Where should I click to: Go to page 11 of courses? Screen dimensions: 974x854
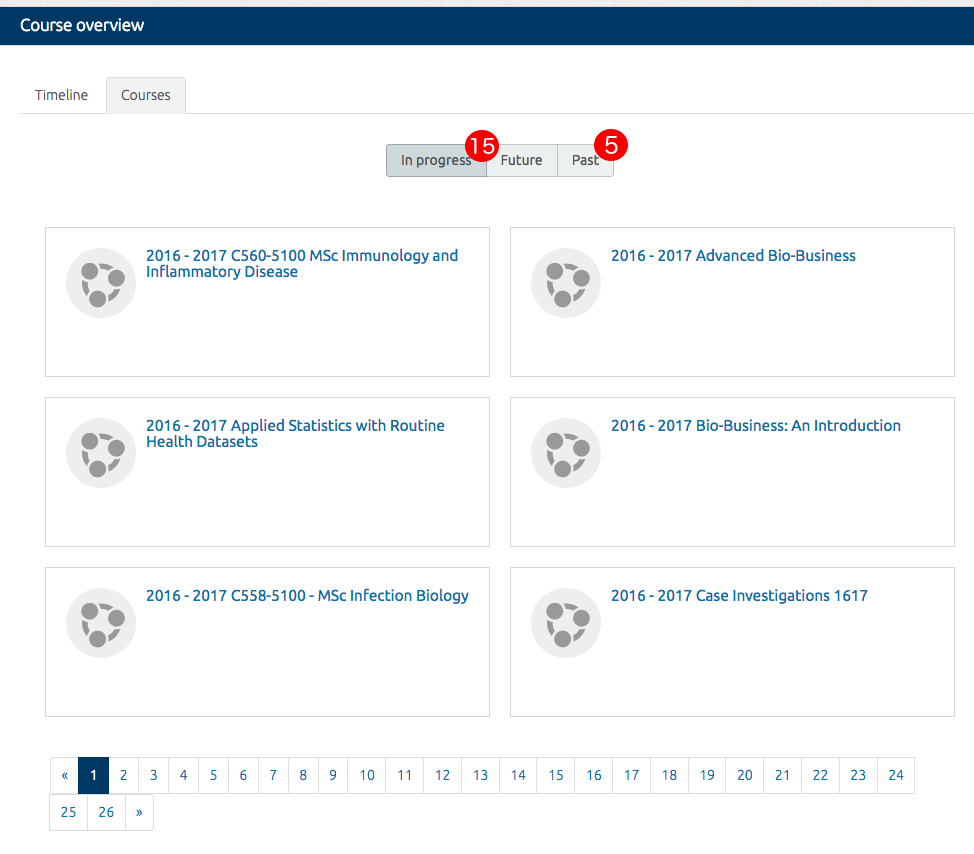tap(404, 775)
